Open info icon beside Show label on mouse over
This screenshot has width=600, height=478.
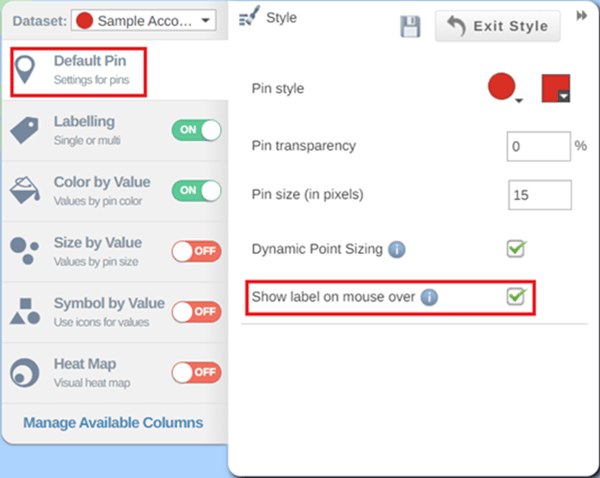(429, 297)
